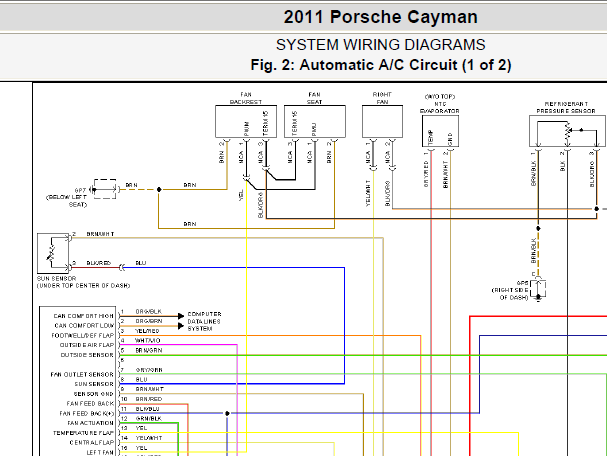Click the 'BRN/GRN' wire color on pin 5
Screen dimensions: 607x456
click(149, 350)
